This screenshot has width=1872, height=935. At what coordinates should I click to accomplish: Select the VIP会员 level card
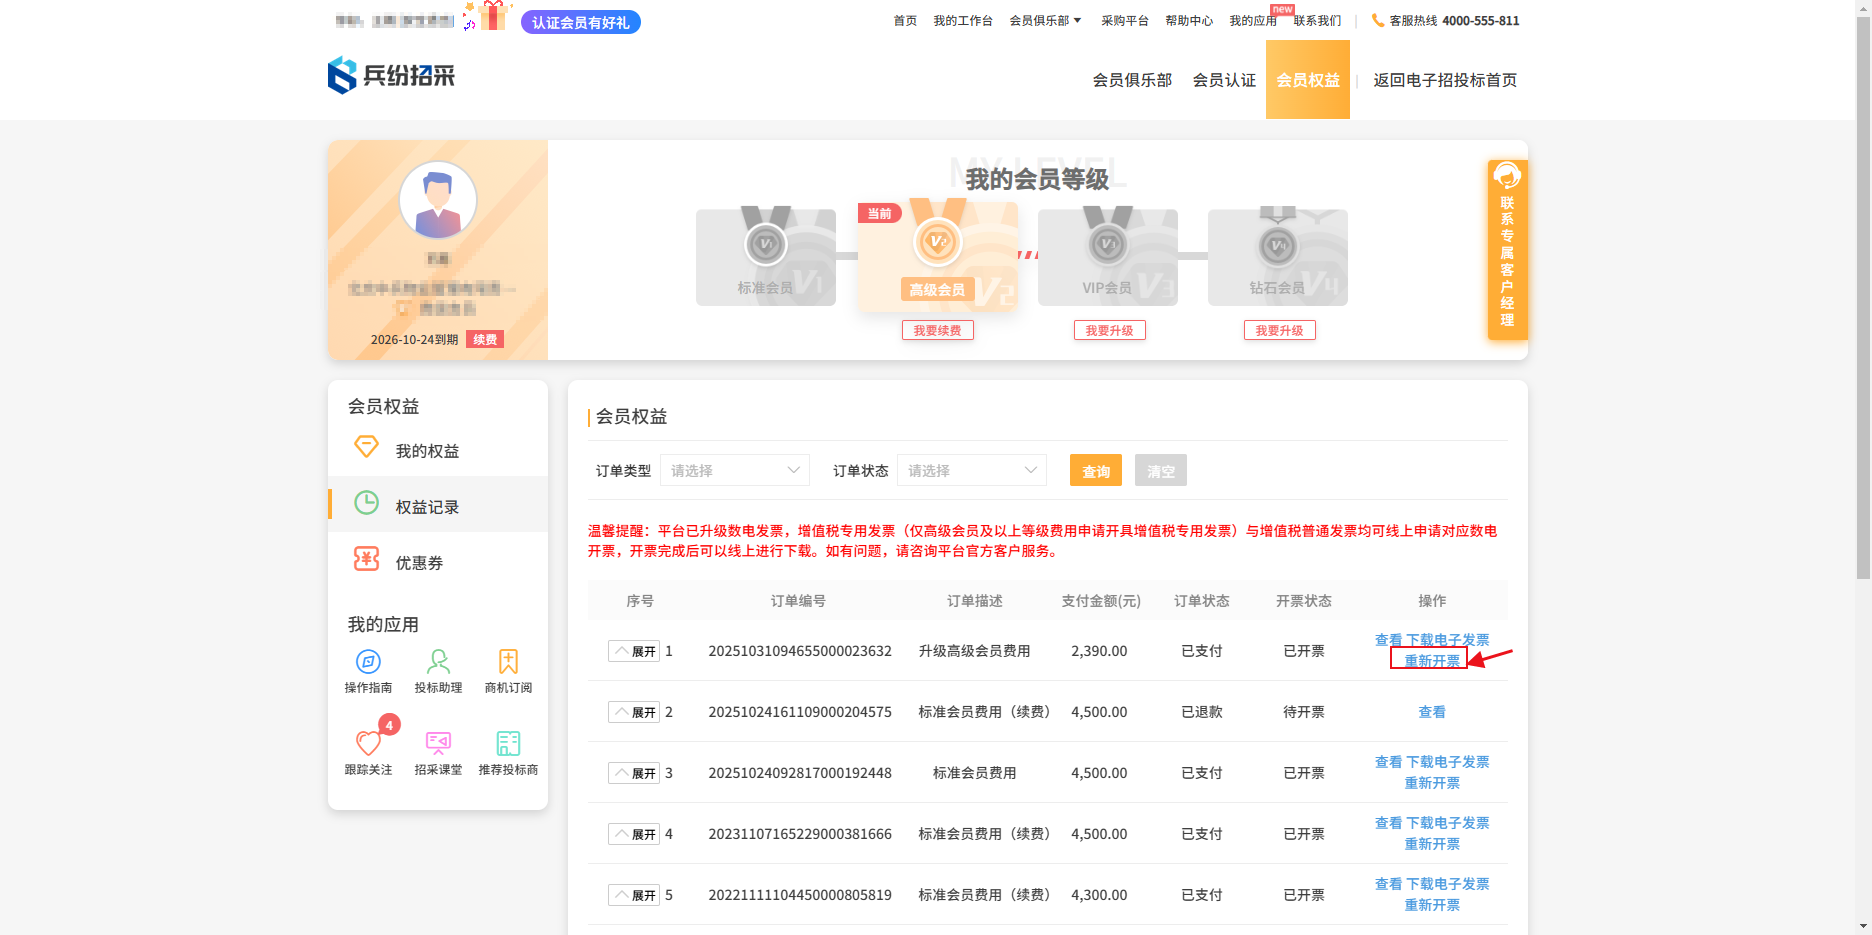[x=1107, y=258]
